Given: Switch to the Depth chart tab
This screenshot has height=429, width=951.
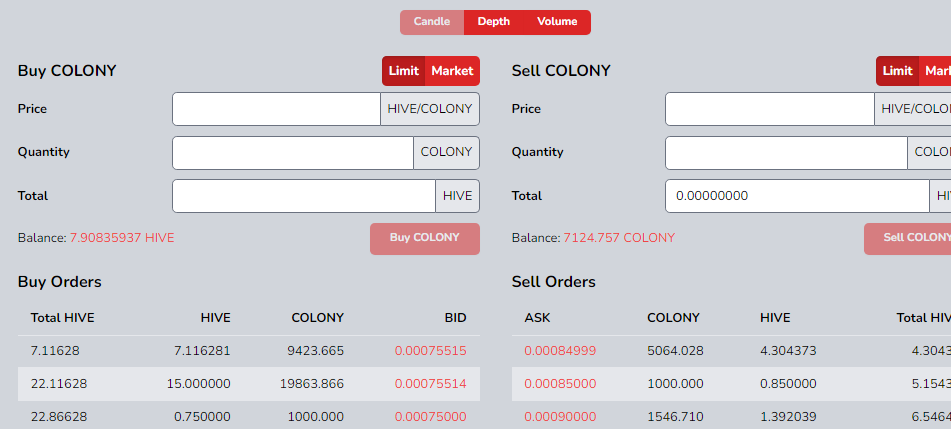Looking at the screenshot, I should click(x=494, y=22).
